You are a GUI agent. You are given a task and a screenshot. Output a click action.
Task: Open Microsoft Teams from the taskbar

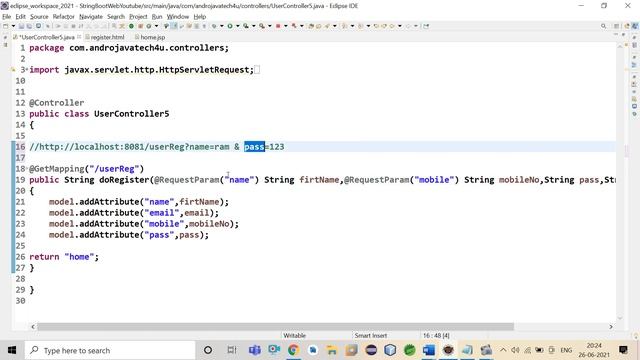pos(255,350)
